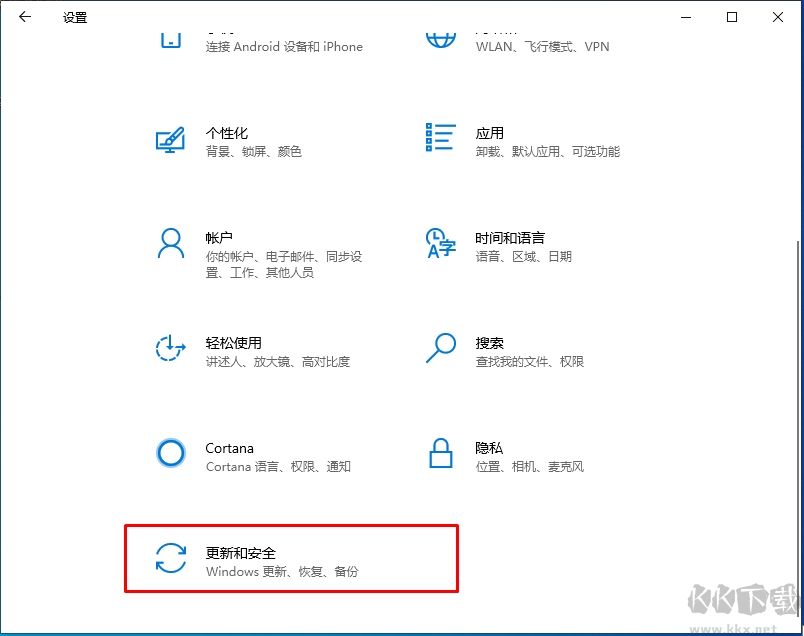804x636 pixels.
Task: Click '连接 Android 设备和 iPhone' text
Action: click(x=284, y=47)
